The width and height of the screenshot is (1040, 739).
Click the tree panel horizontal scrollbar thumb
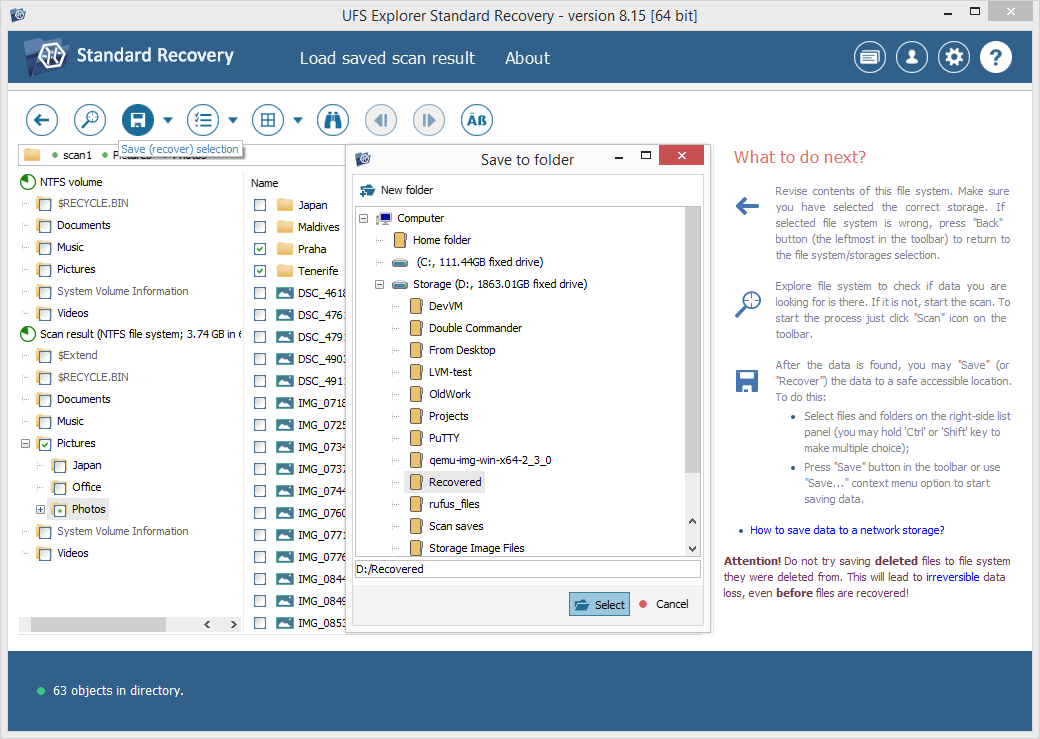click(98, 624)
